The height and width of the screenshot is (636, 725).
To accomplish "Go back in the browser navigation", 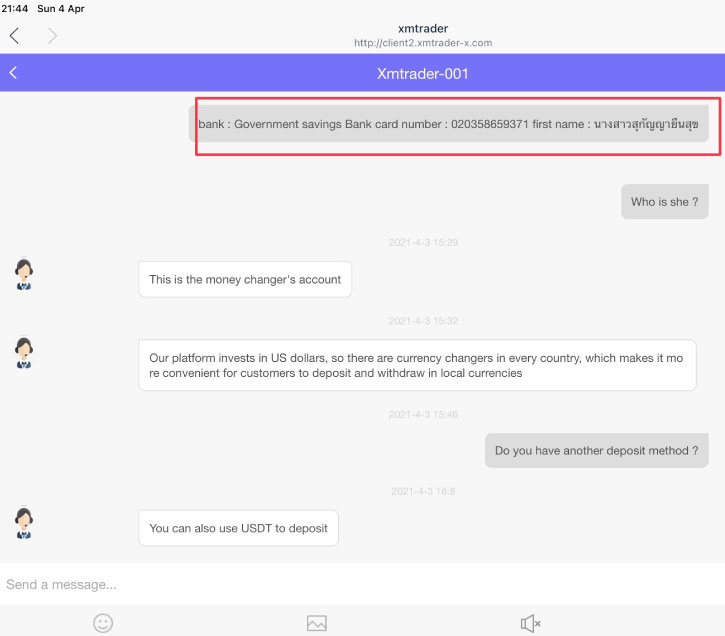I will click(x=14, y=36).
